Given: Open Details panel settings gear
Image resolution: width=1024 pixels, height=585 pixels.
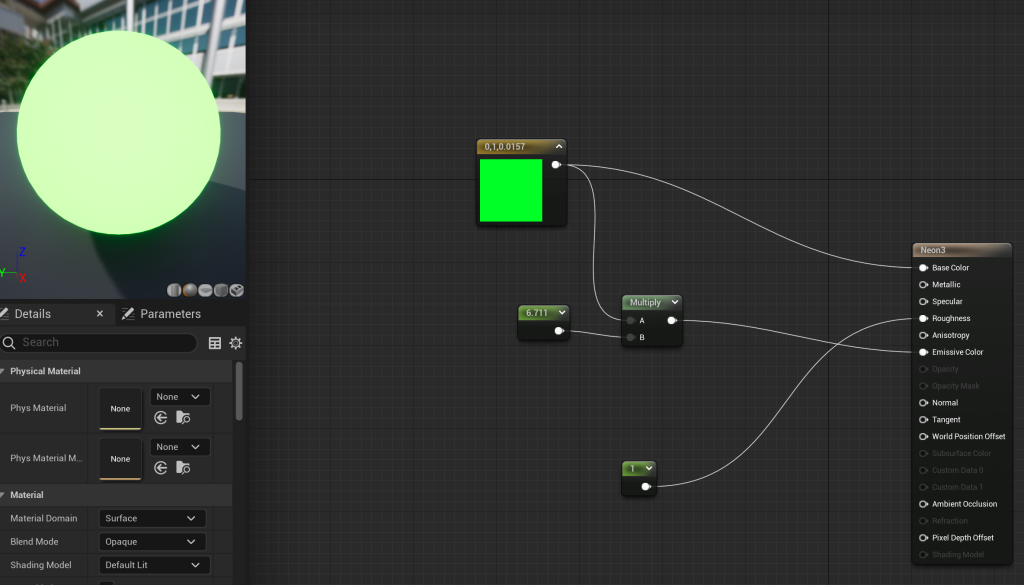Looking at the screenshot, I should [x=236, y=343].
